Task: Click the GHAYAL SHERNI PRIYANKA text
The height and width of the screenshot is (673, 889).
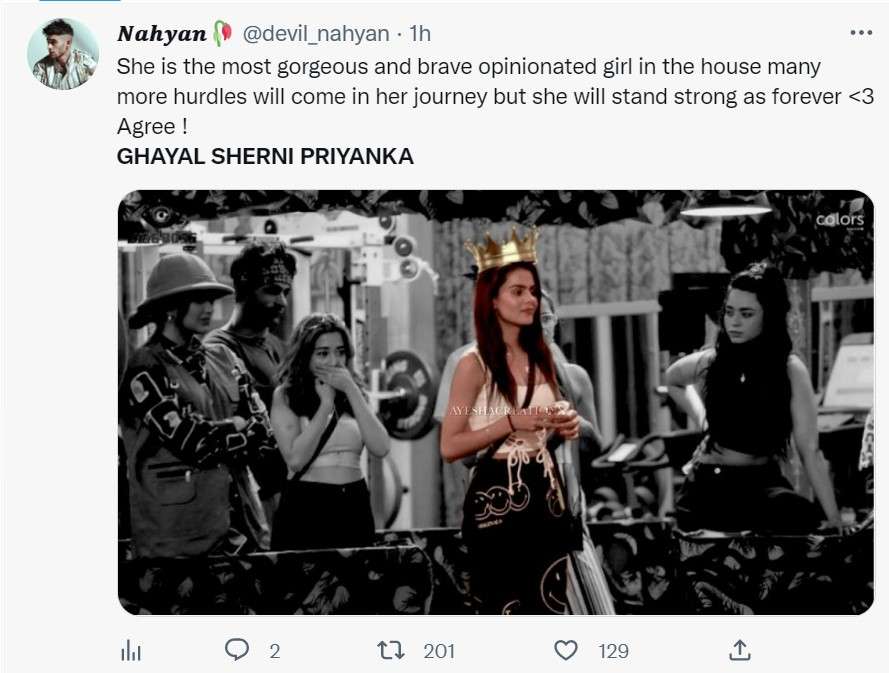Action: point(264,155)
